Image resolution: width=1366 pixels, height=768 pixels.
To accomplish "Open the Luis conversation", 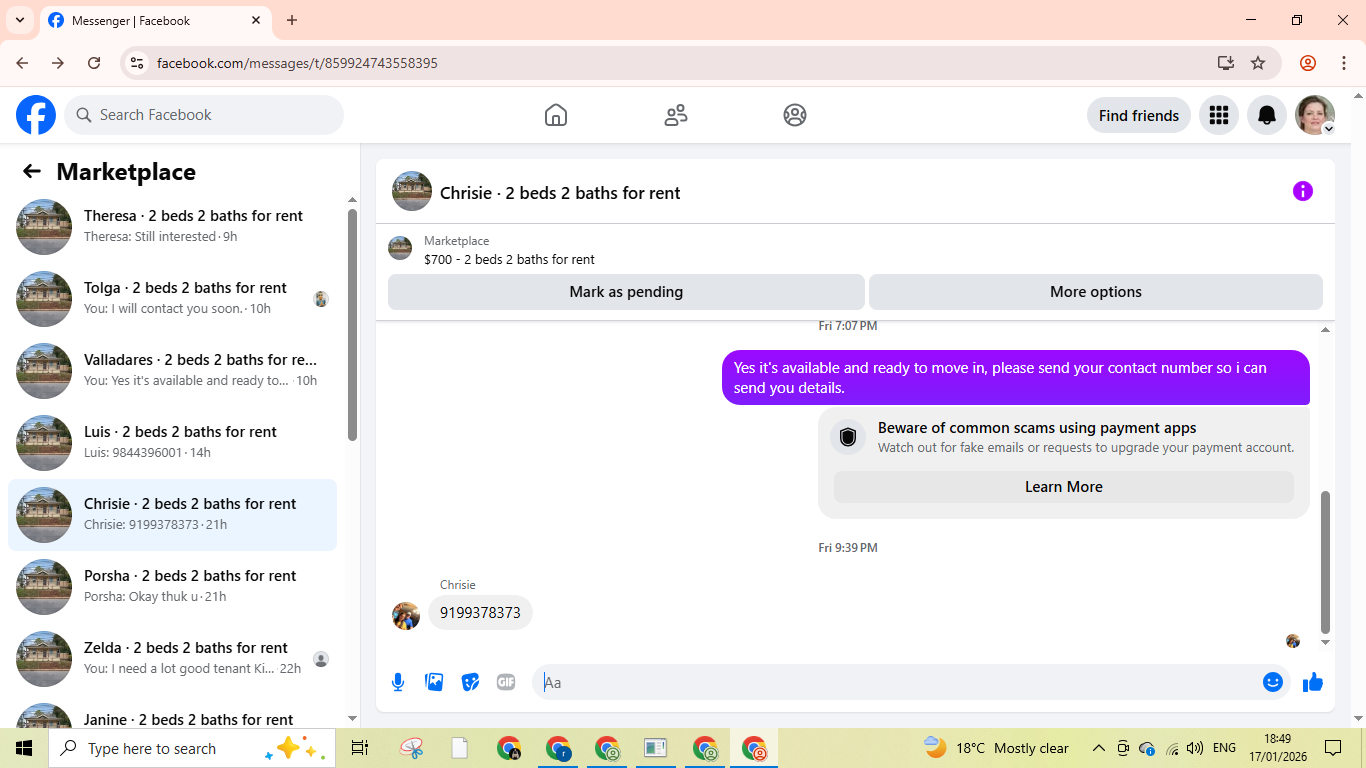I will point(173,443).
